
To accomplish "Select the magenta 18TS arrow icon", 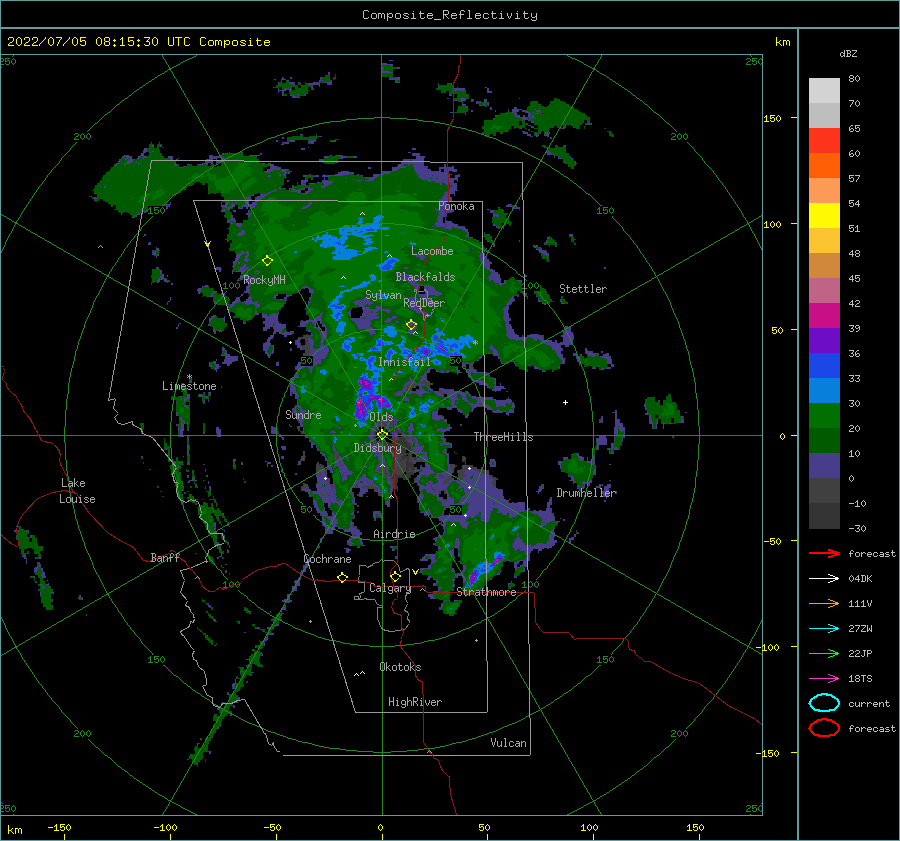I will tap(824, 679).
